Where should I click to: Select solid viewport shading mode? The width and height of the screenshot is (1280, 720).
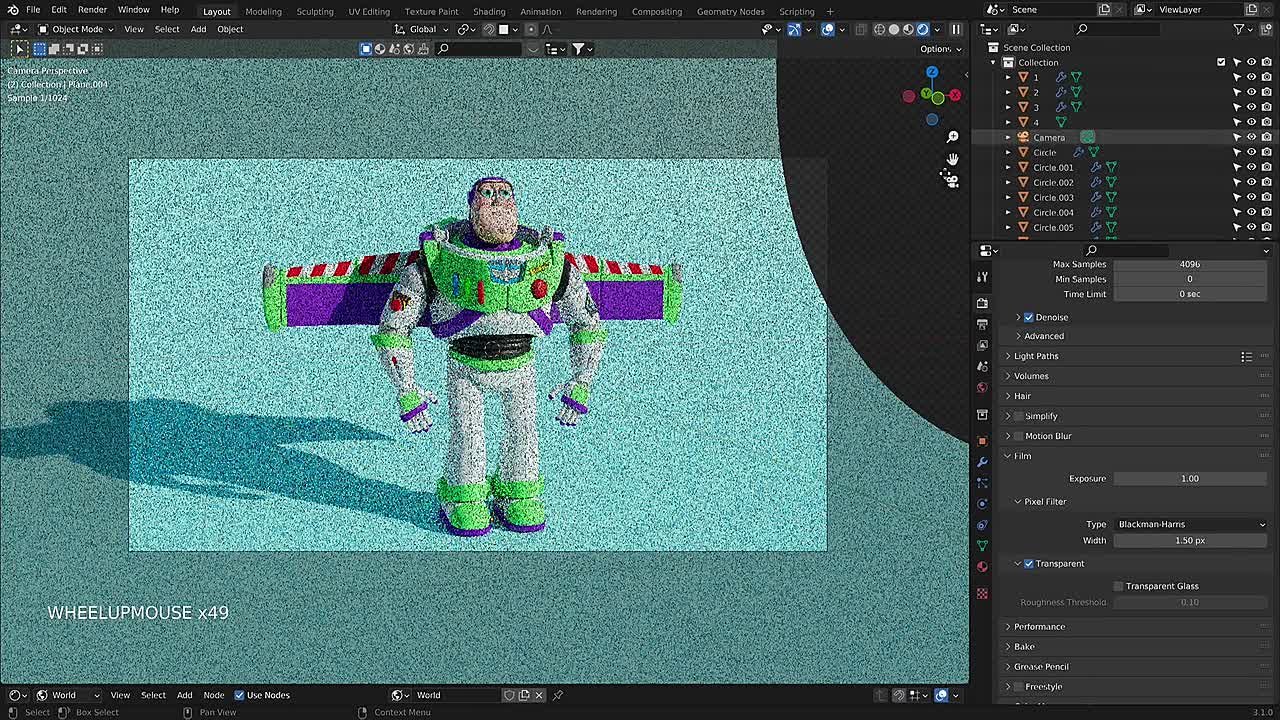894,29
